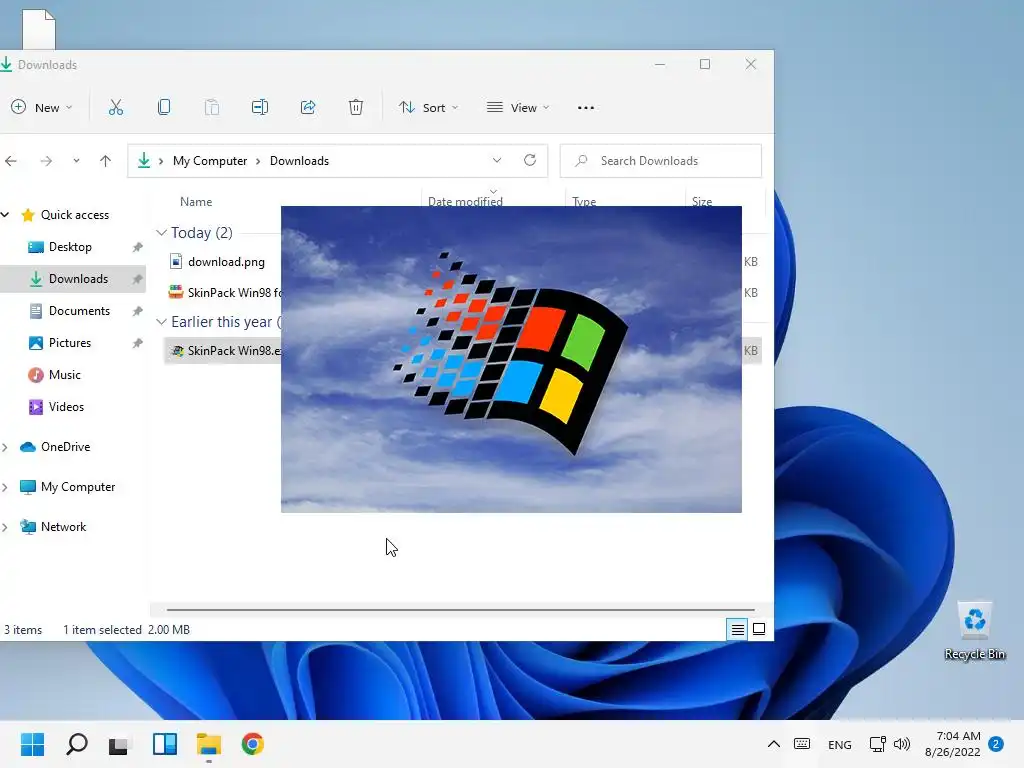Open Videos in the sidebar
This screenshot has height=768, width=1024.
[66, 407]
